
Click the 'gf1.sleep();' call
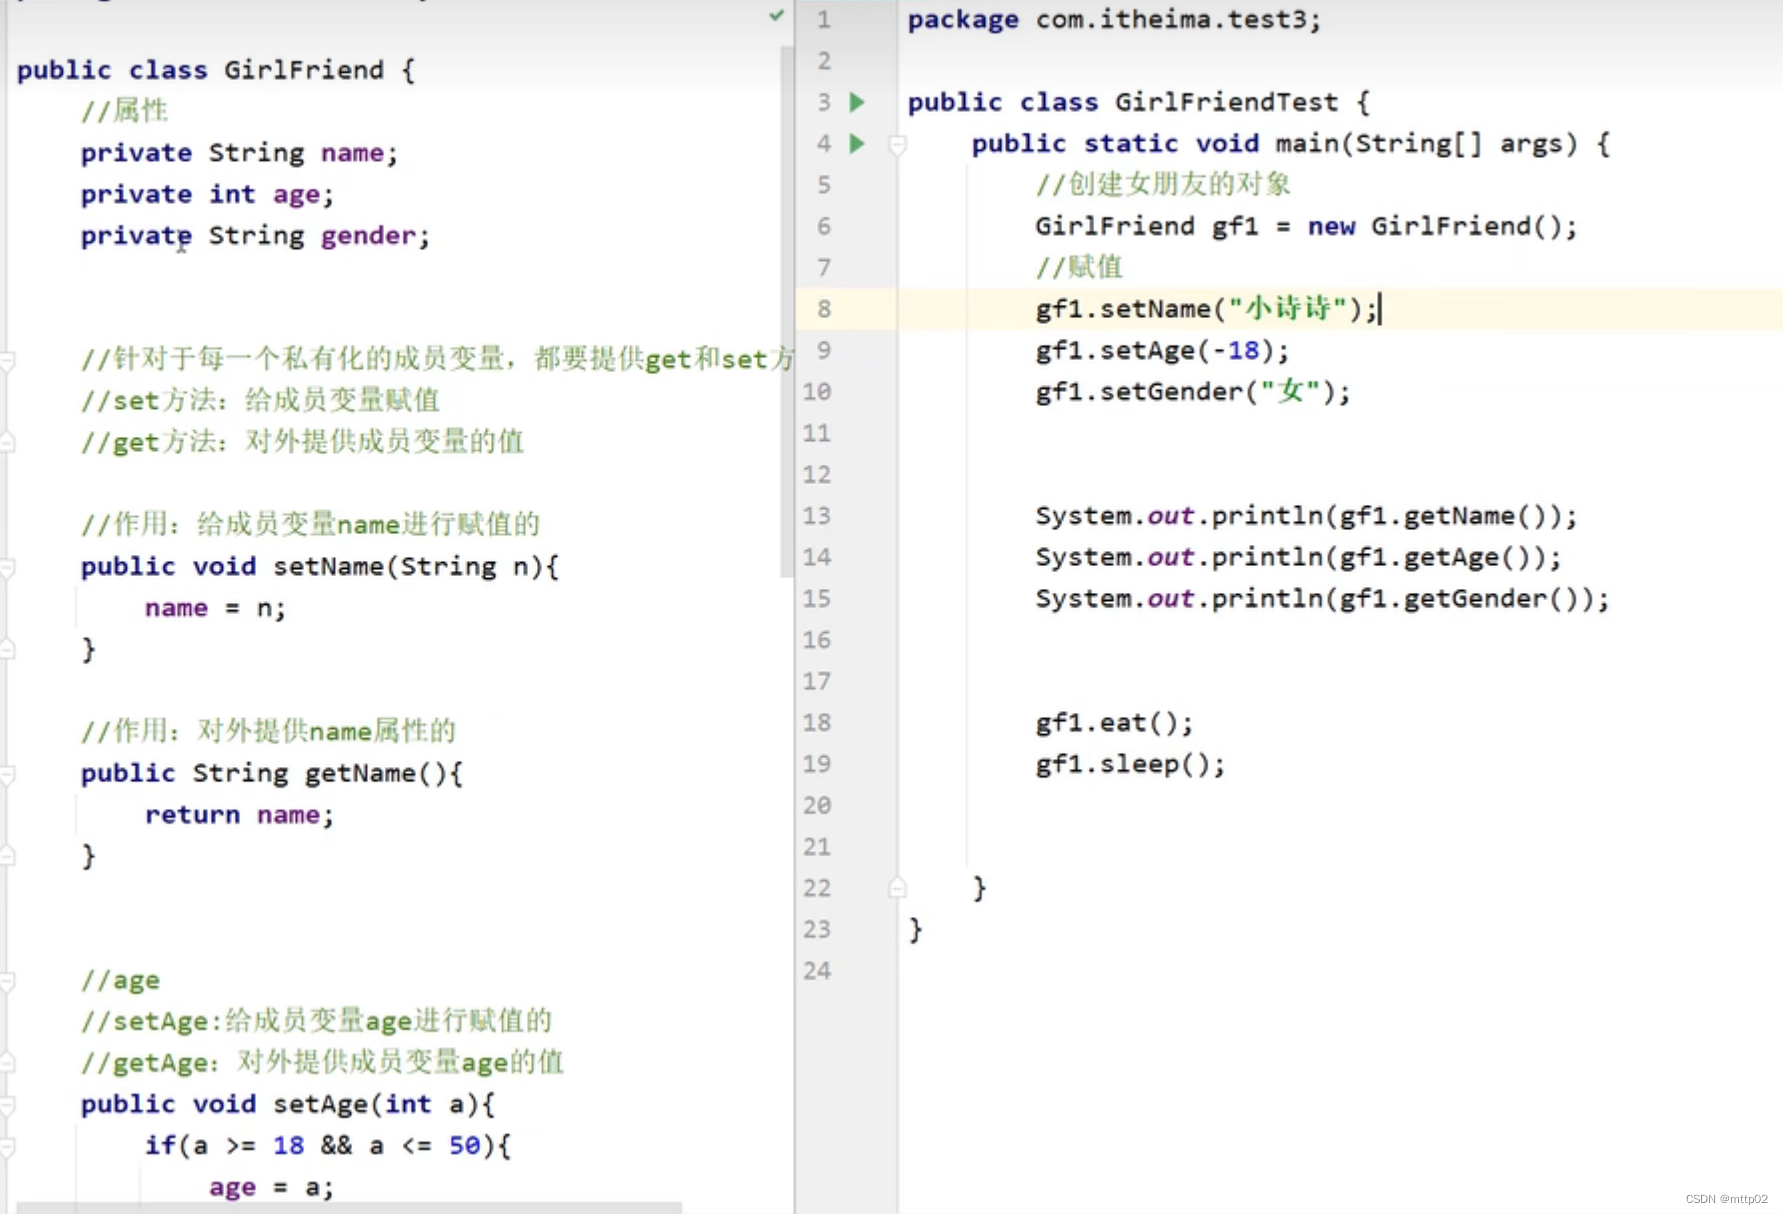click(x=1130, y=764)
